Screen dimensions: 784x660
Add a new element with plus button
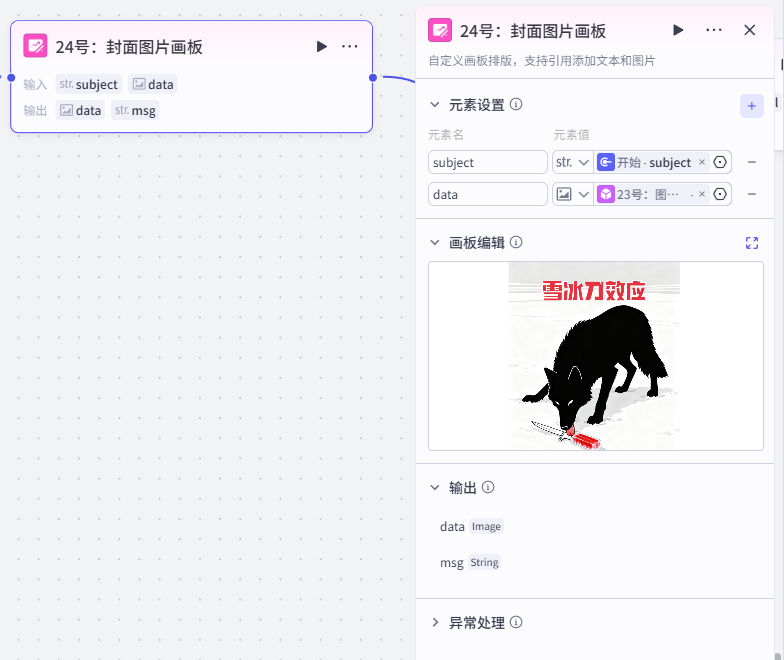pyautogui.click(x=752, y=106)
